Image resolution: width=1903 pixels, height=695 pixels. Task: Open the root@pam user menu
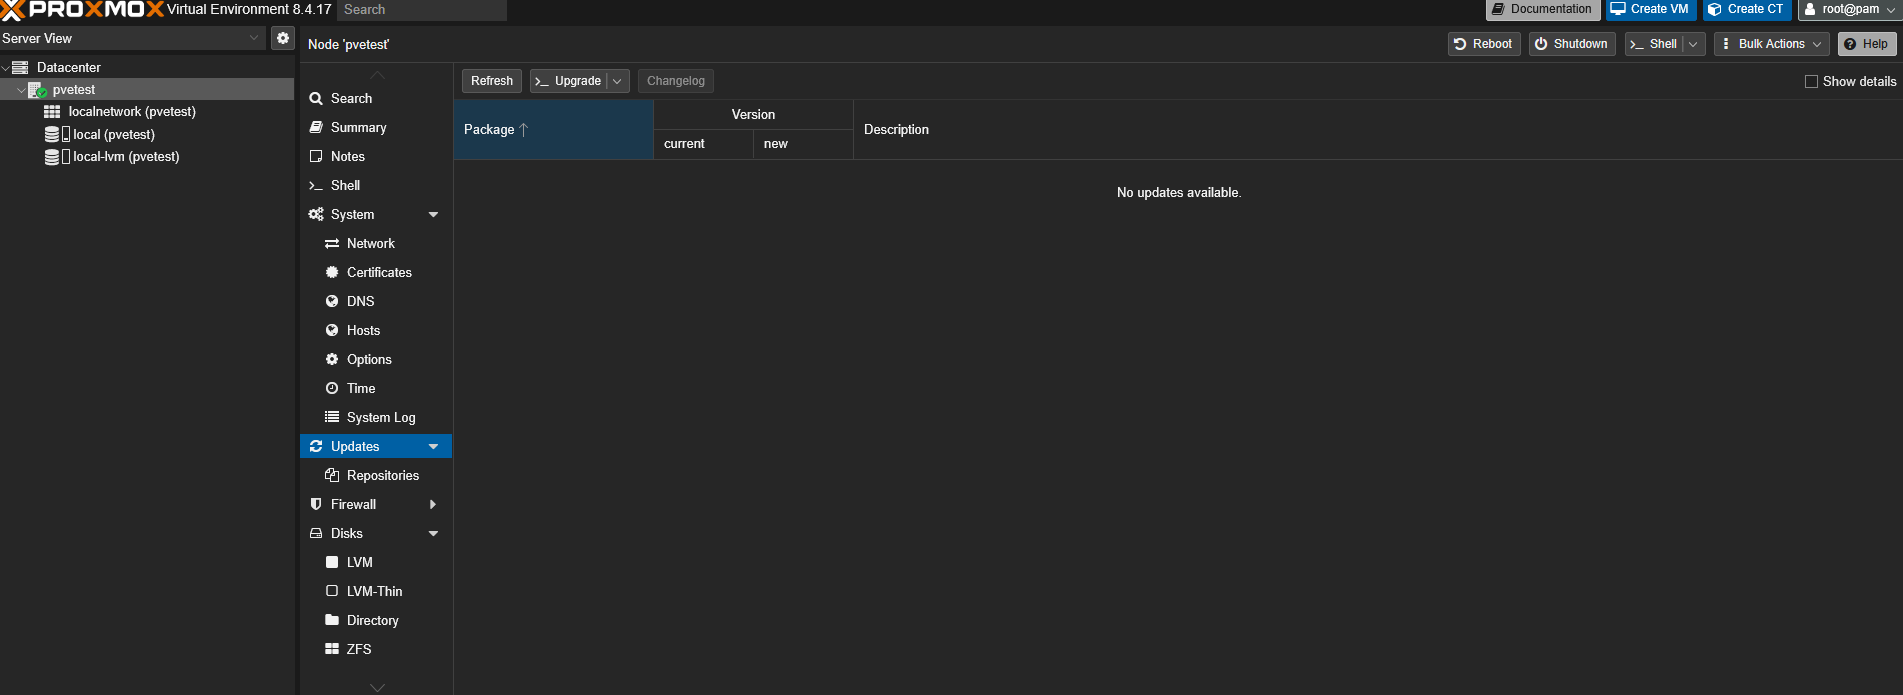[1849, 10]
